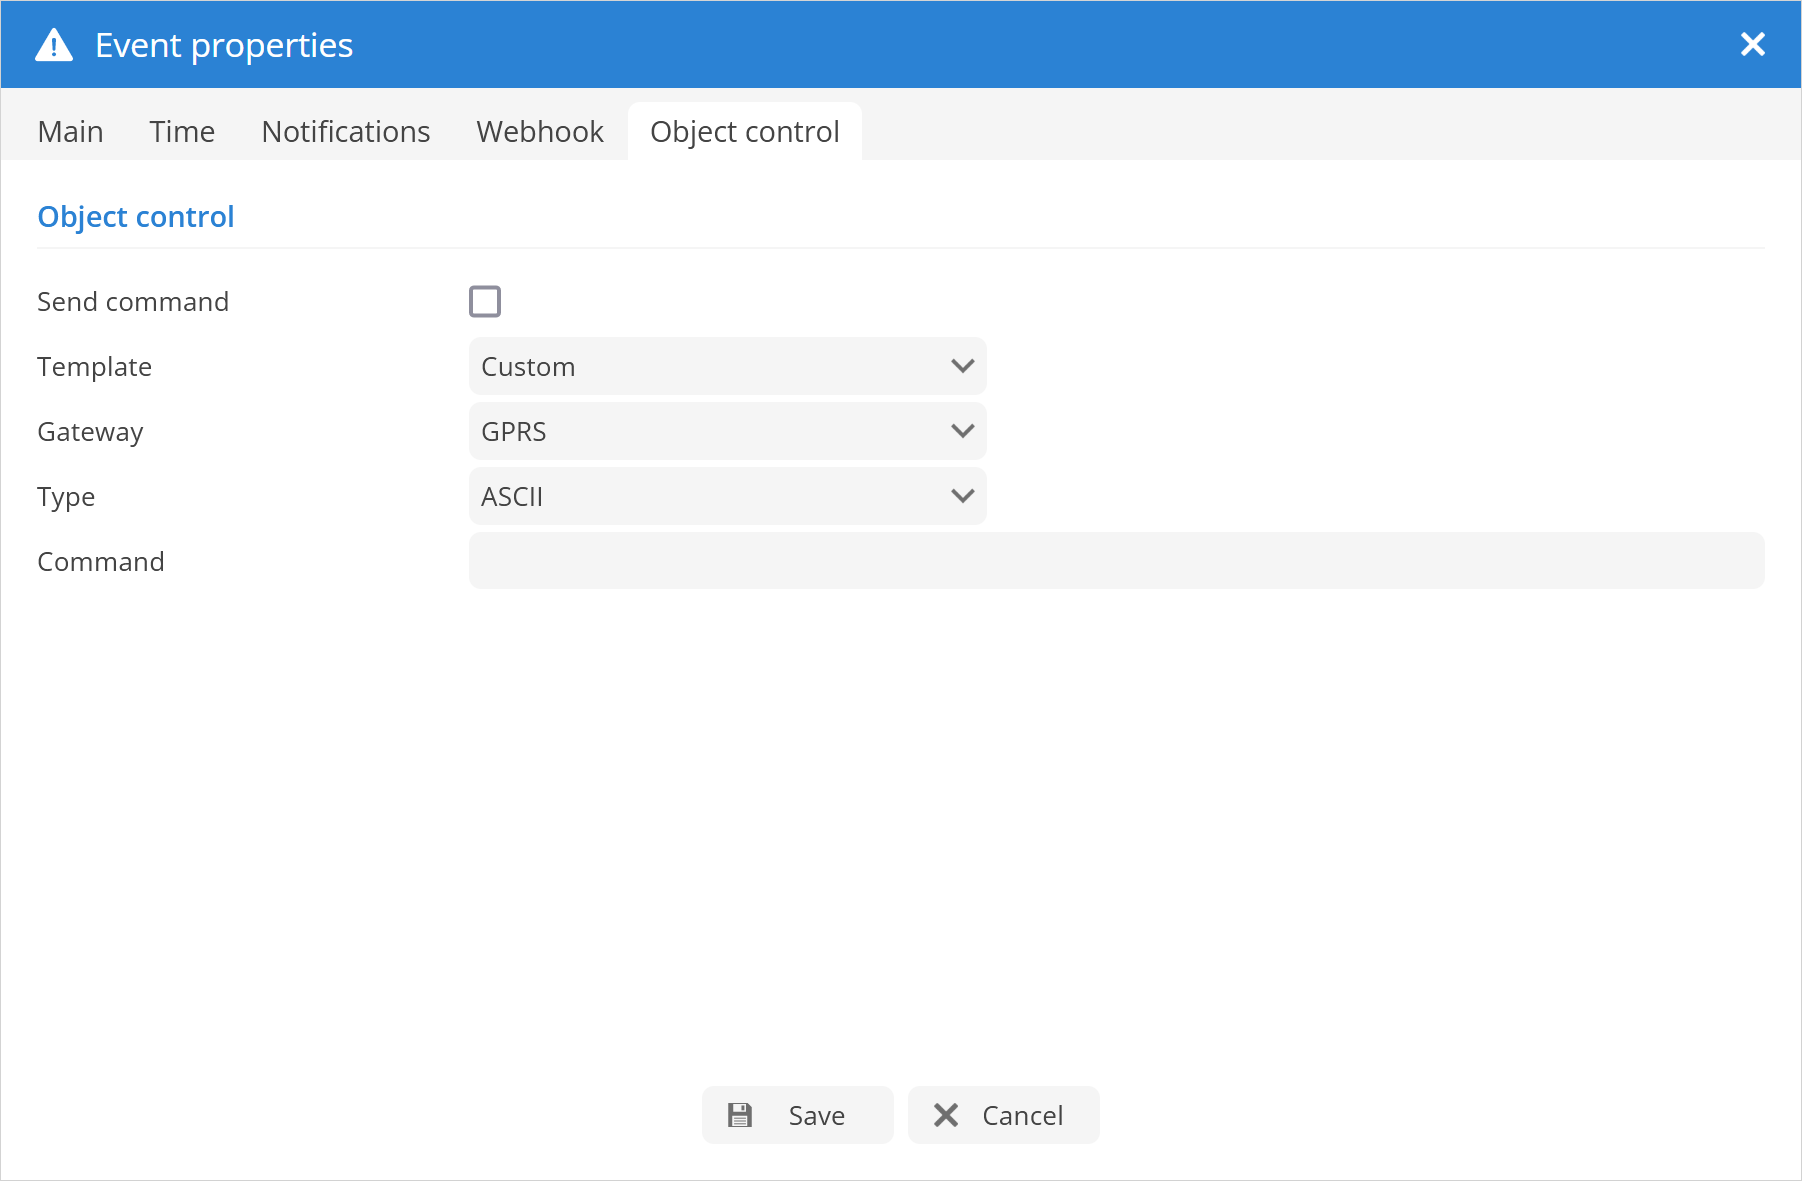Screen dimensions: 1802x1181
Task: Go to the Notifications tab
Action: click(345, 132)
